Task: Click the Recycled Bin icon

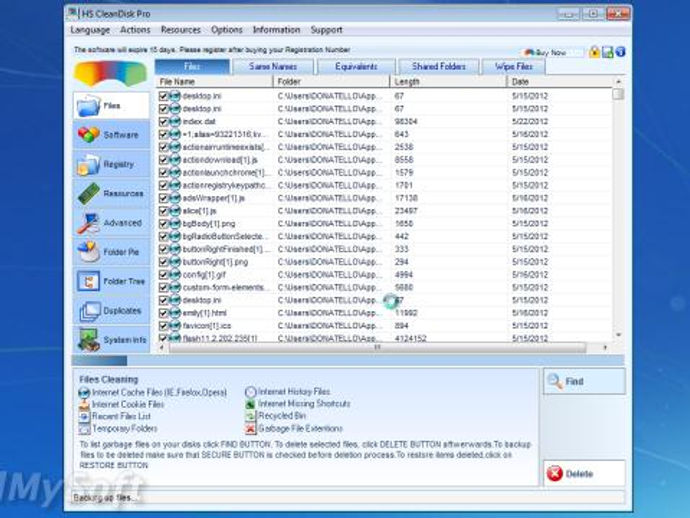Action: click(250, 416)
